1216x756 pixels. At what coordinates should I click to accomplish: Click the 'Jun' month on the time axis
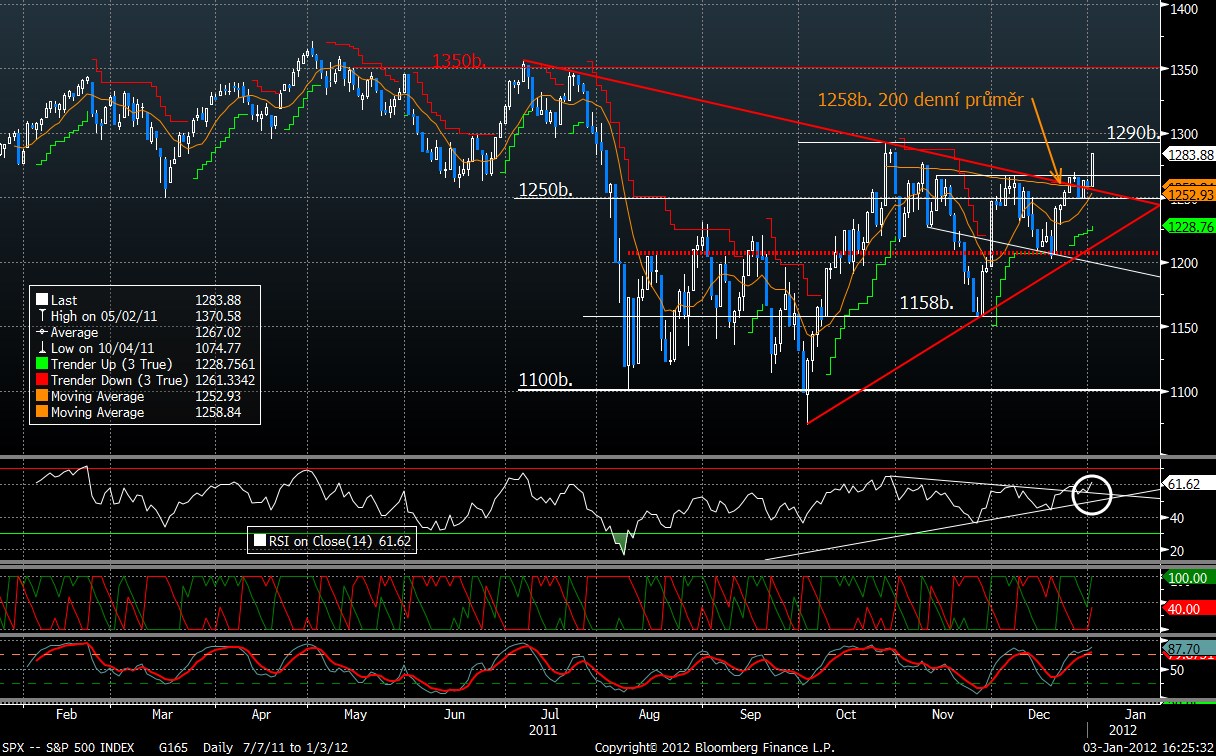coord(453,716)
